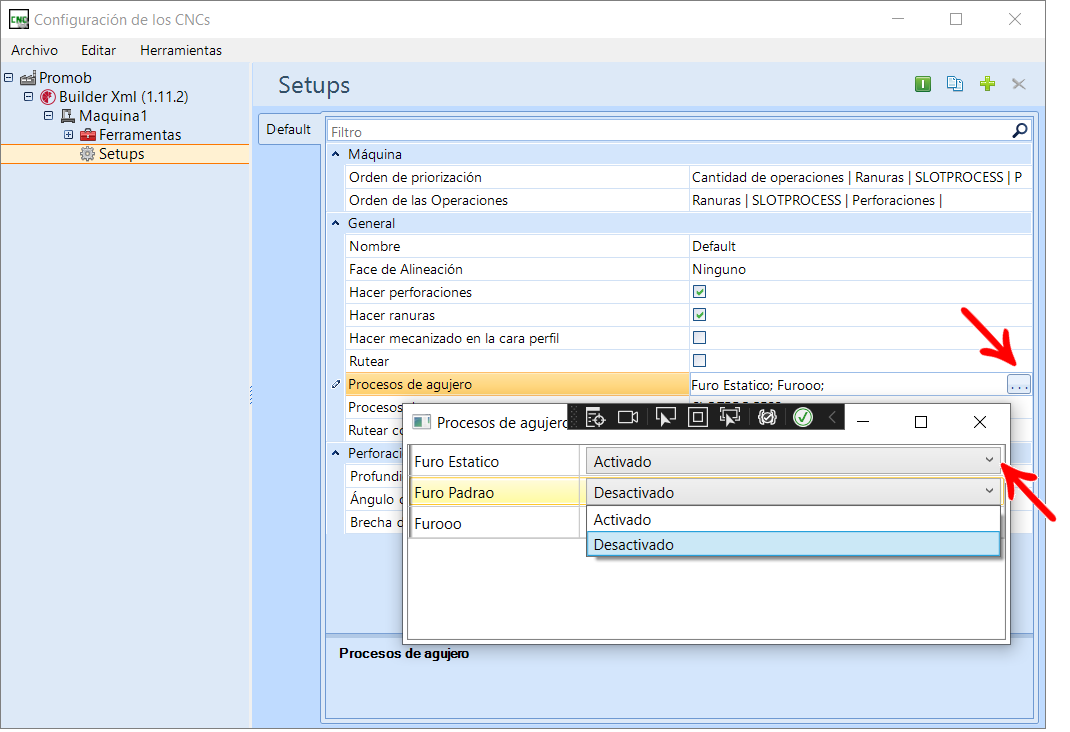Click the live visual tree icon in debug toolbar
The width and height of the screenshot is (1070, 732).
tap(595, 417)
